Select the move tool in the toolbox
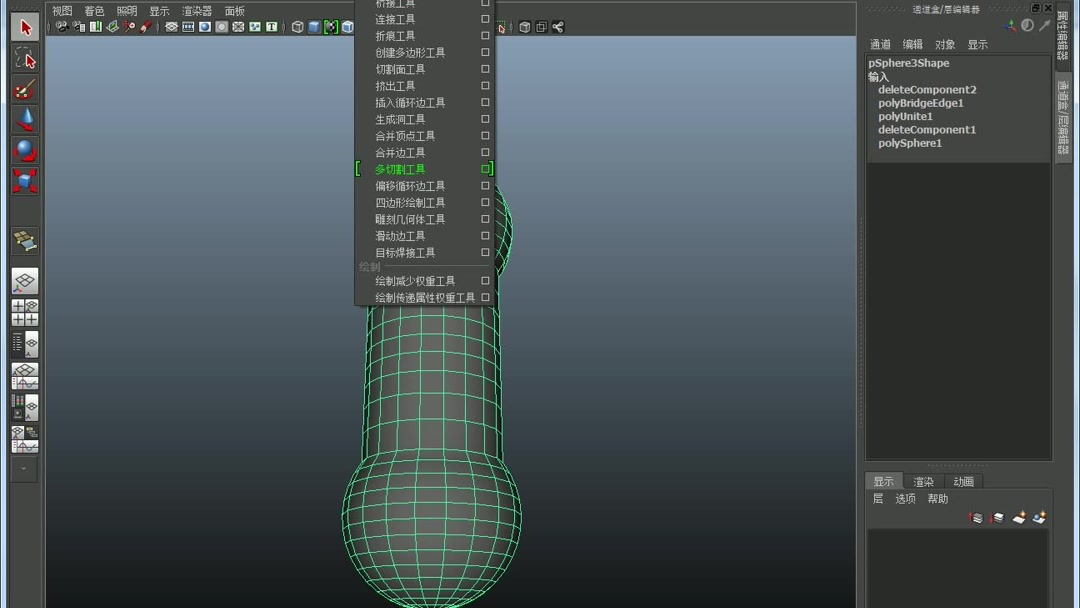This screenshot has width=1080, height=608. tap(24, 120)
